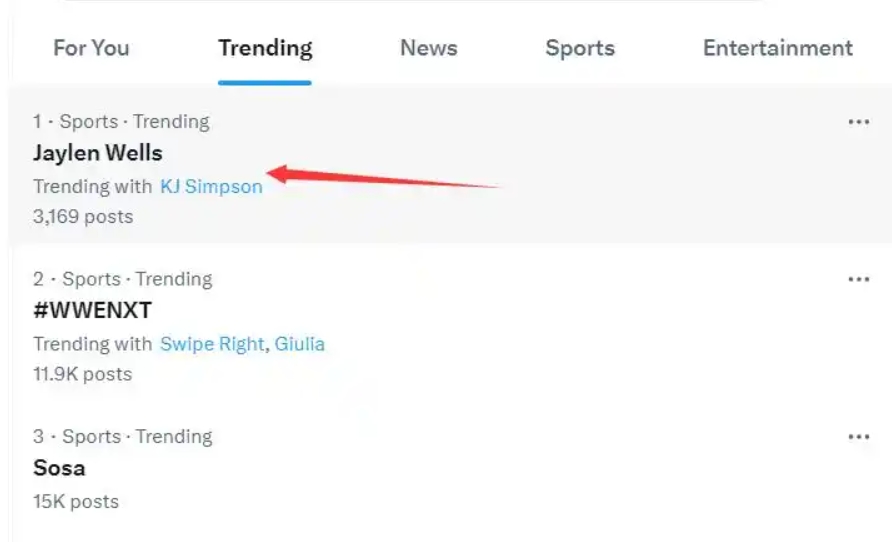Click the "3 · Sports · Trending" label
Viewport: 892px width, 542px height.
[x=122, y=437]
